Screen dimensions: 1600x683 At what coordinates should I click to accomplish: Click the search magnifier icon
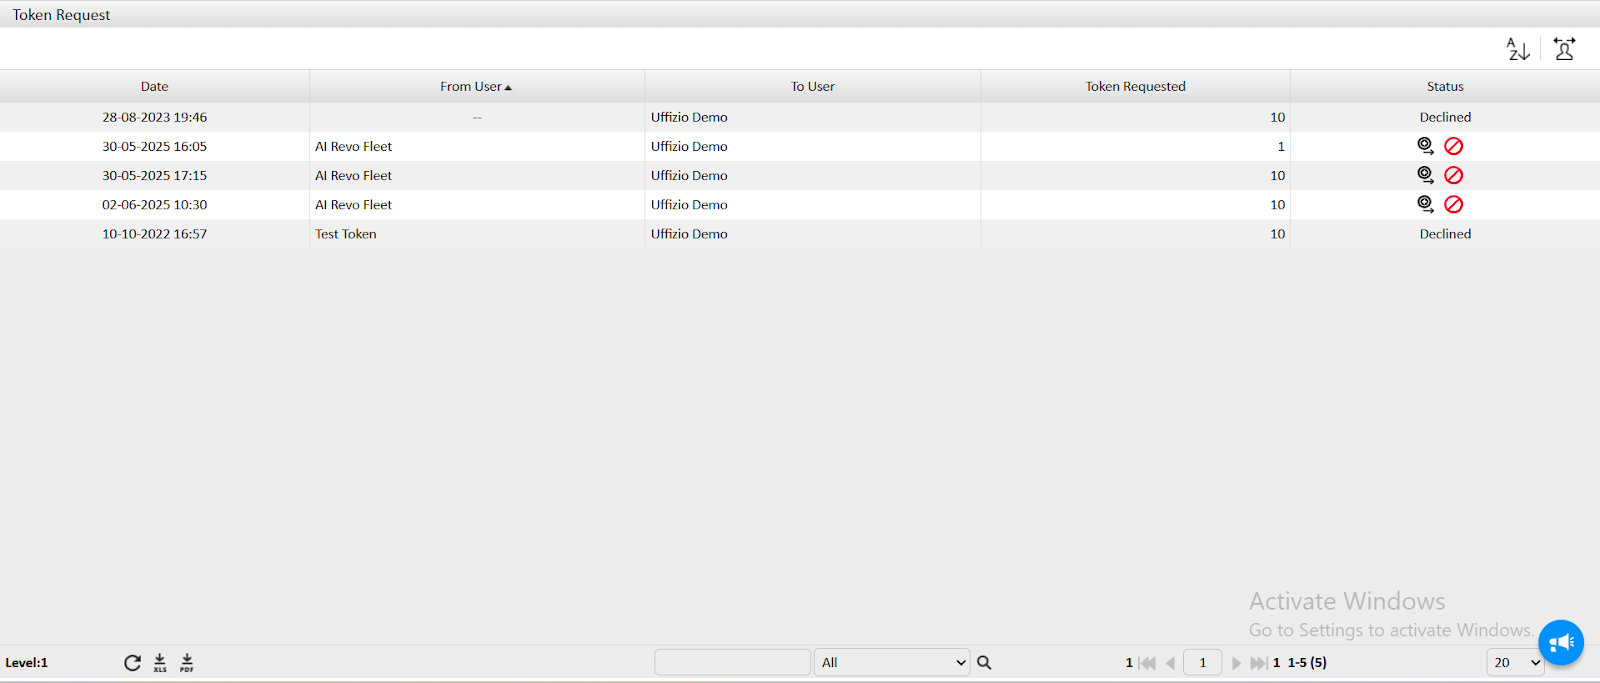pyautogui.click(x=984, y=663)
